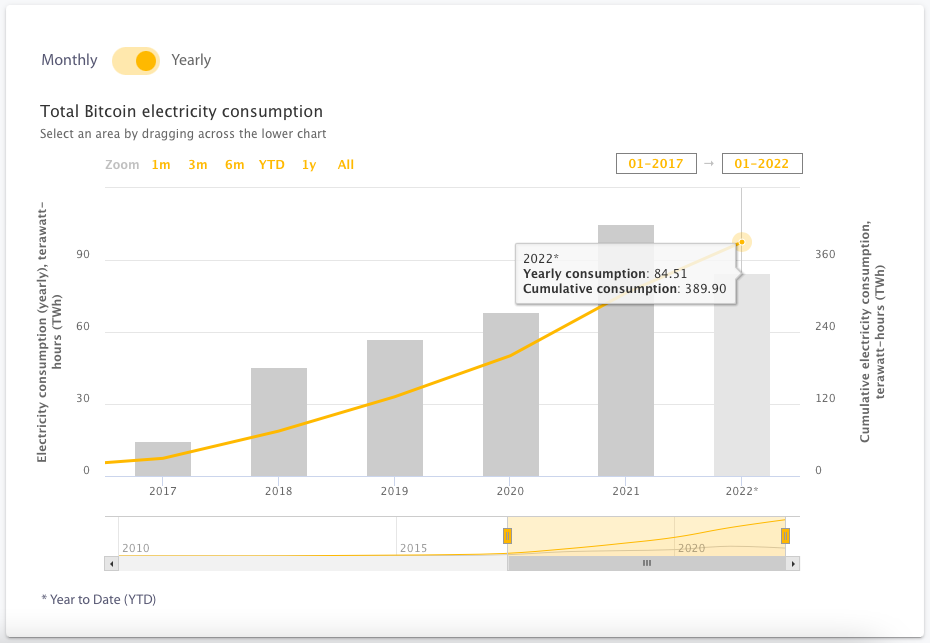930x643 pixels.
Task: Click the navigator right scroll arrow
Action: click(793, 564)
